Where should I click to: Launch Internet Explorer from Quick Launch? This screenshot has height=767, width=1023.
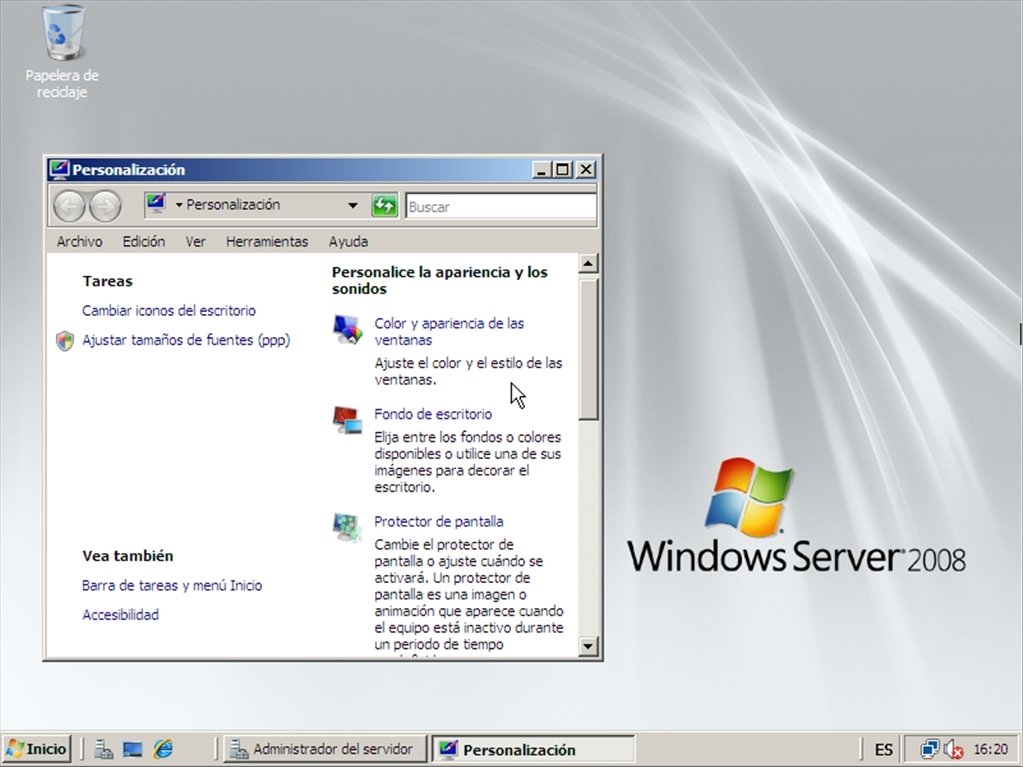point(162,749)
